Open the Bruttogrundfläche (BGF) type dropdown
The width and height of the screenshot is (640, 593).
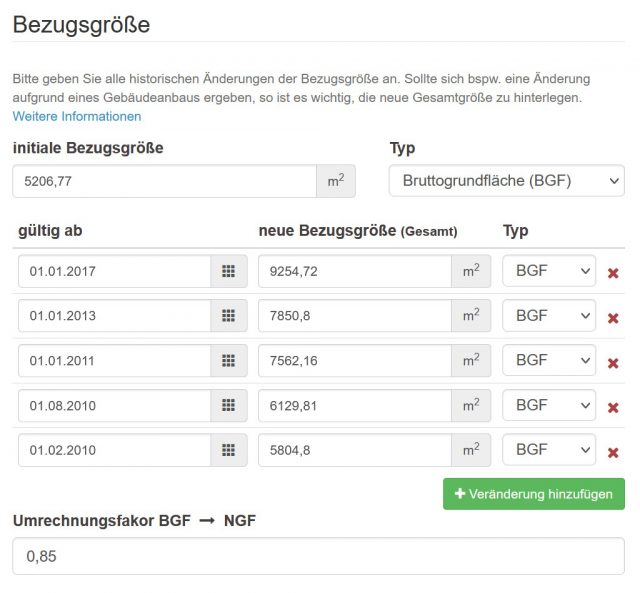coord(507,181)
